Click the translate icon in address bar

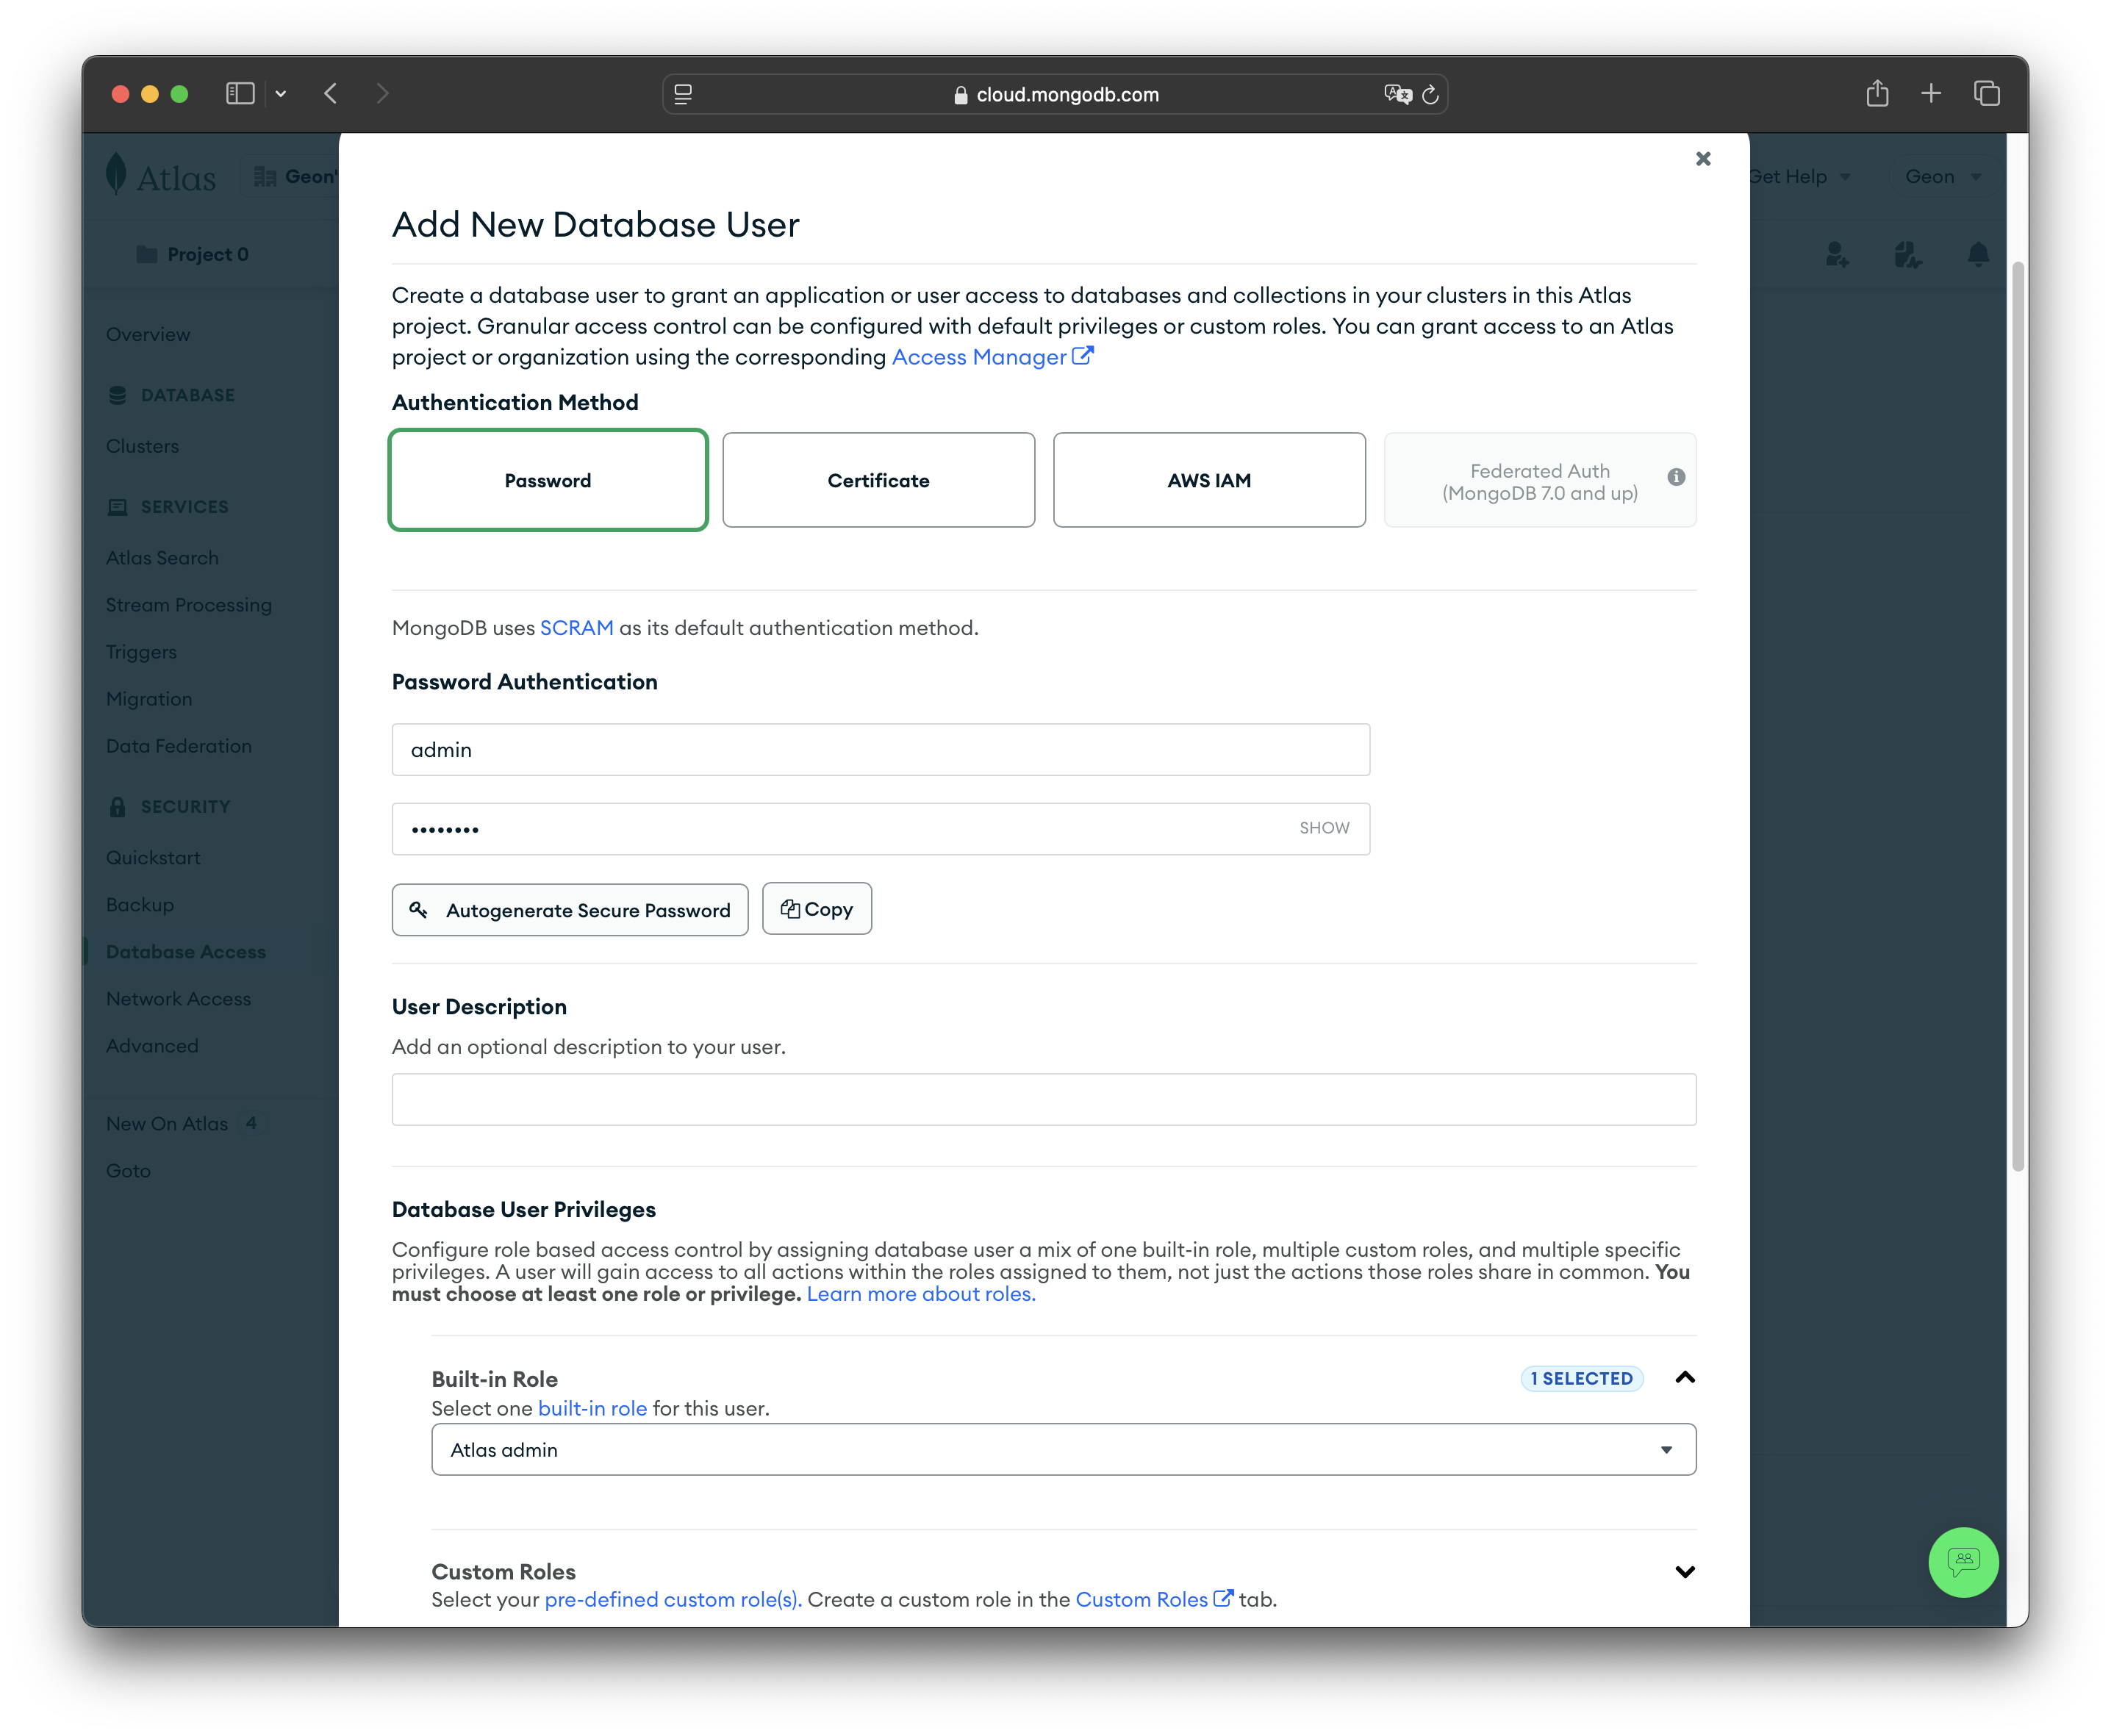click(1397, 95)
